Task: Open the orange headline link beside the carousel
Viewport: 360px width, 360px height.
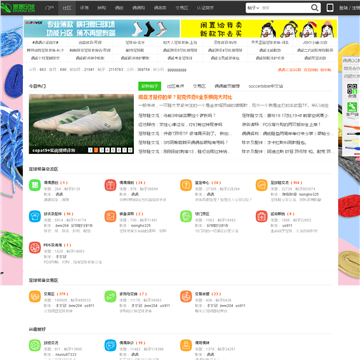Action: 185,97
